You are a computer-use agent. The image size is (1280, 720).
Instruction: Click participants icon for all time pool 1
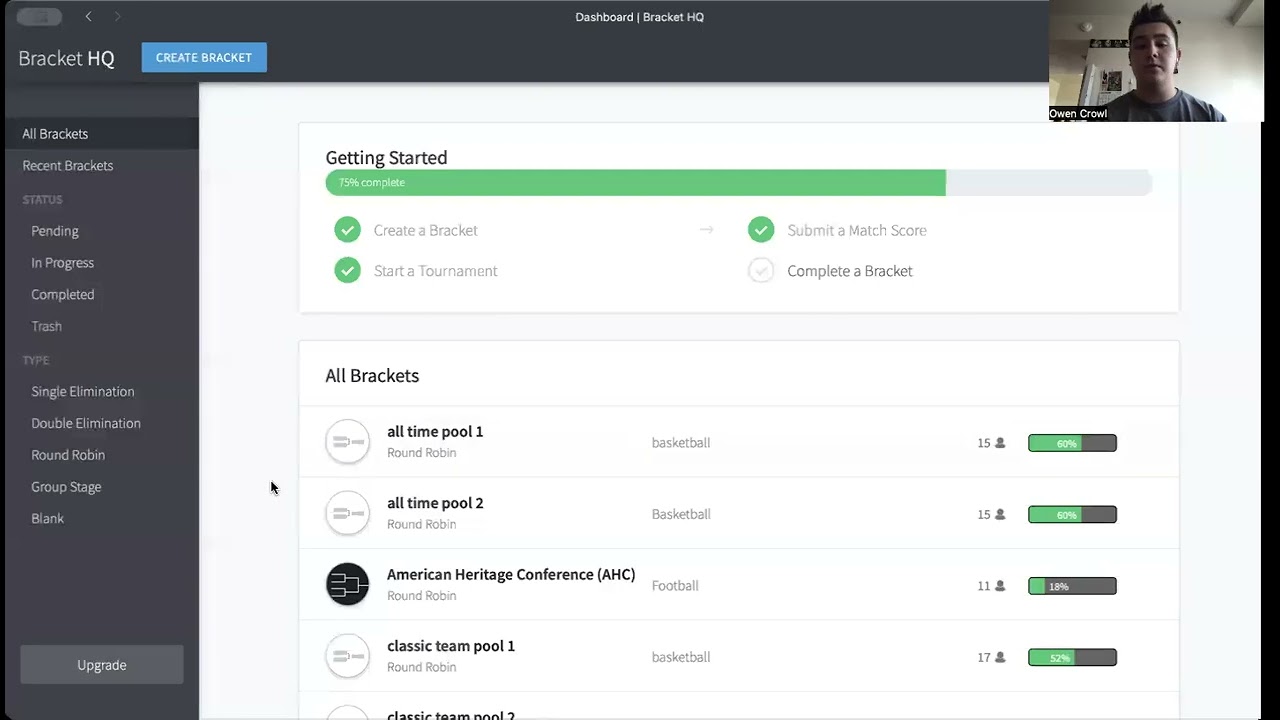click(x=1000, y=443)
